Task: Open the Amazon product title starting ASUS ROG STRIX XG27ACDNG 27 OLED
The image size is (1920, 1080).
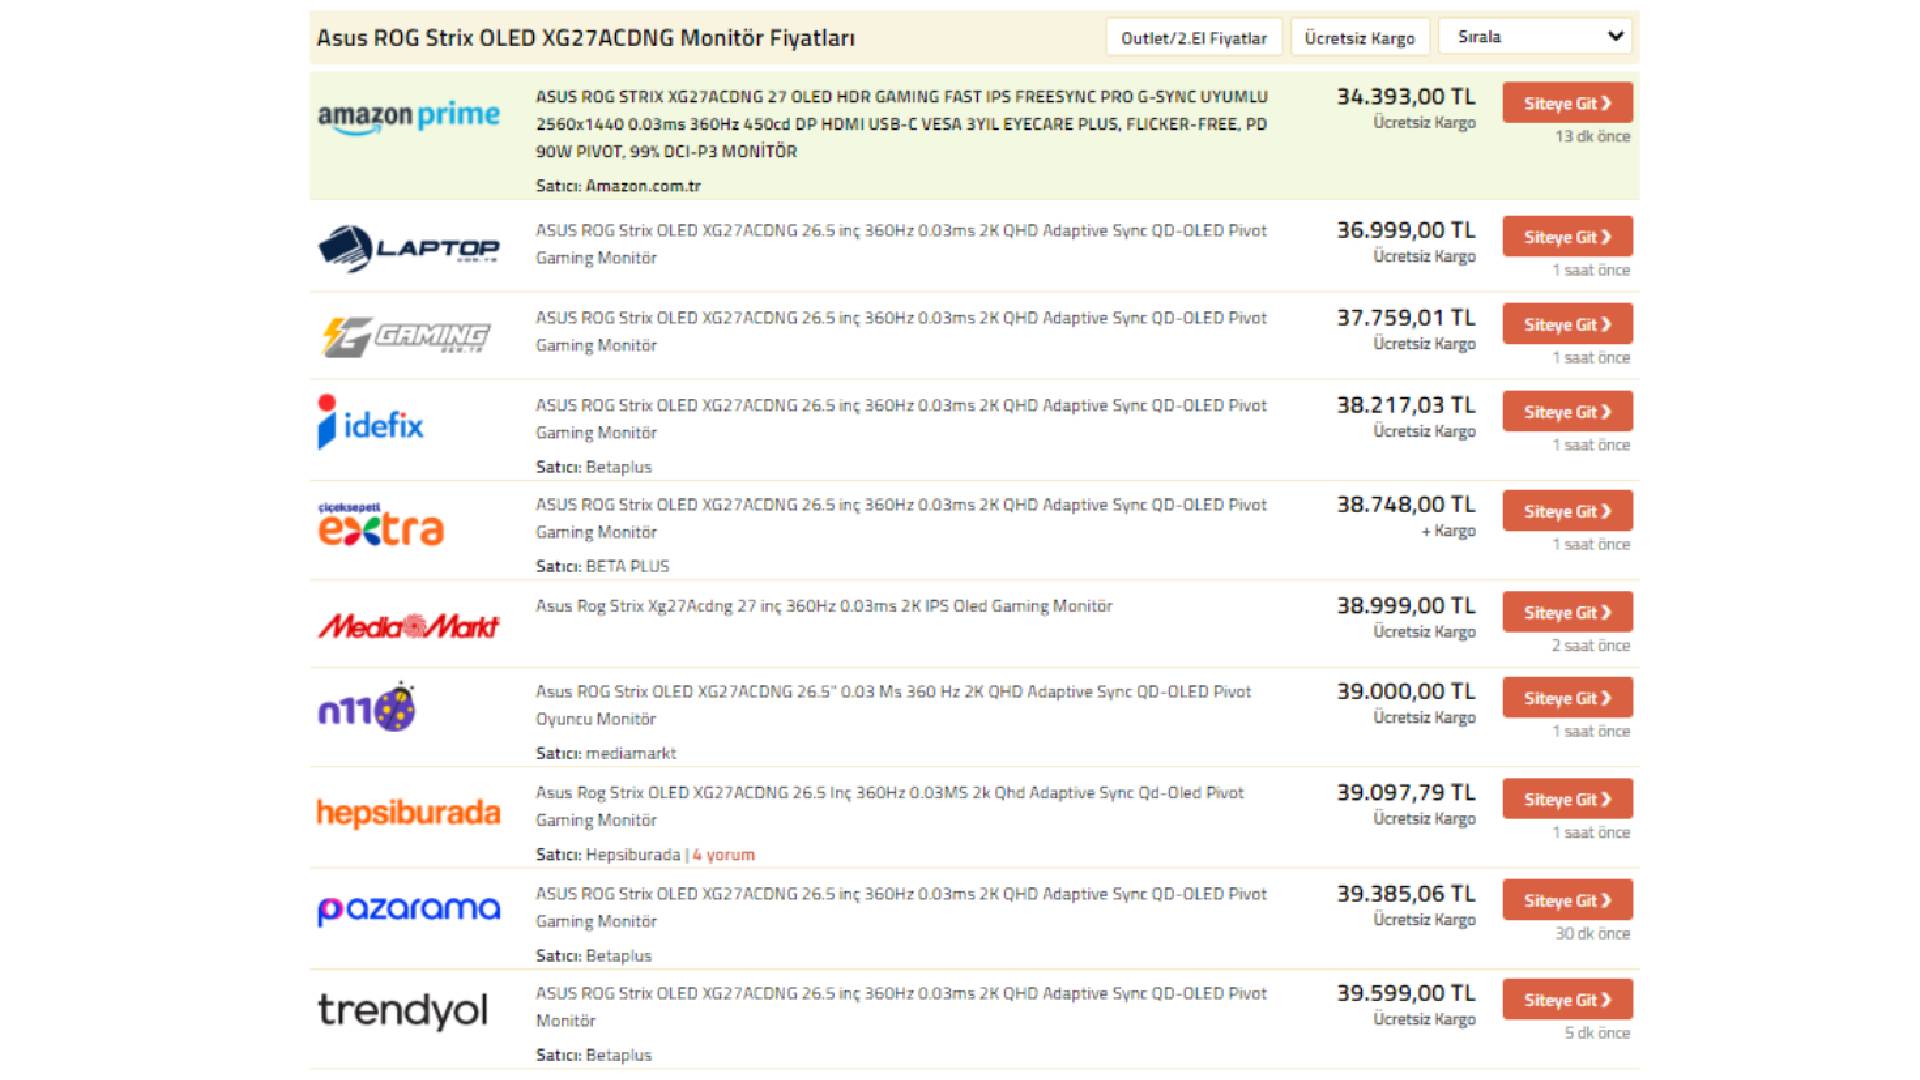Action: click(902, 124)
